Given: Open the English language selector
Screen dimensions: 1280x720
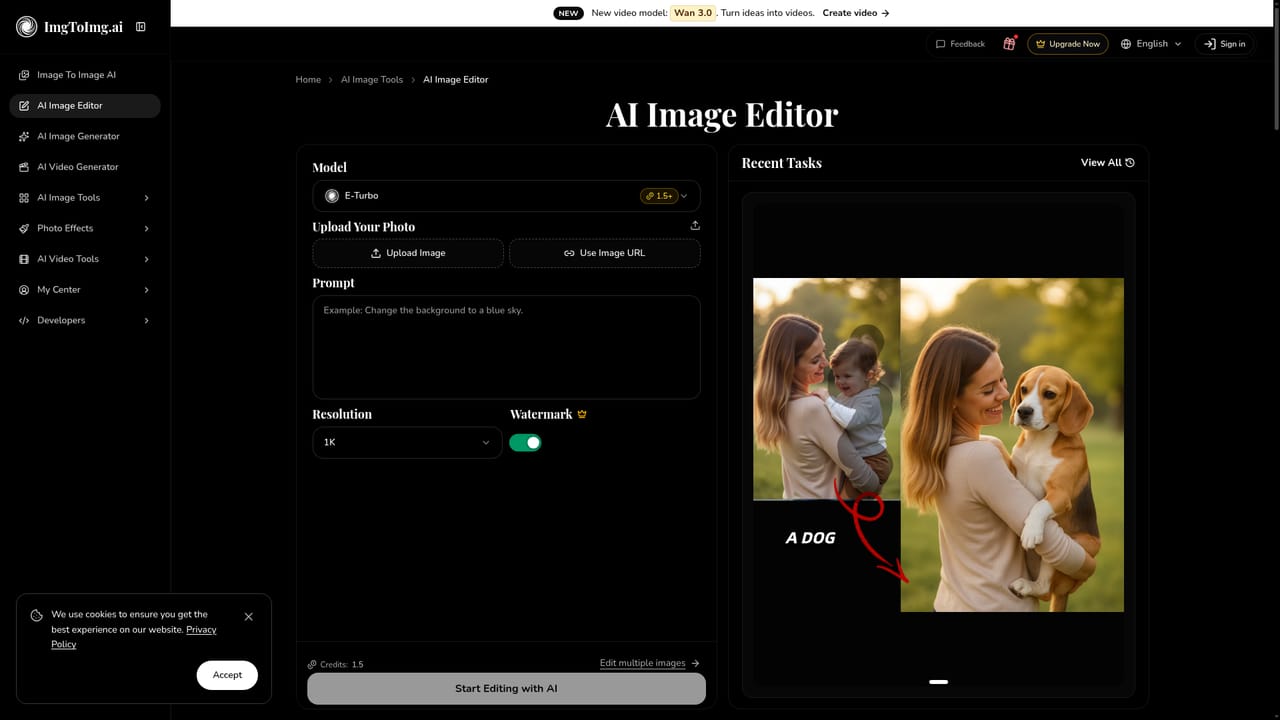Looking at the screenshot, I should [1151, 44].
